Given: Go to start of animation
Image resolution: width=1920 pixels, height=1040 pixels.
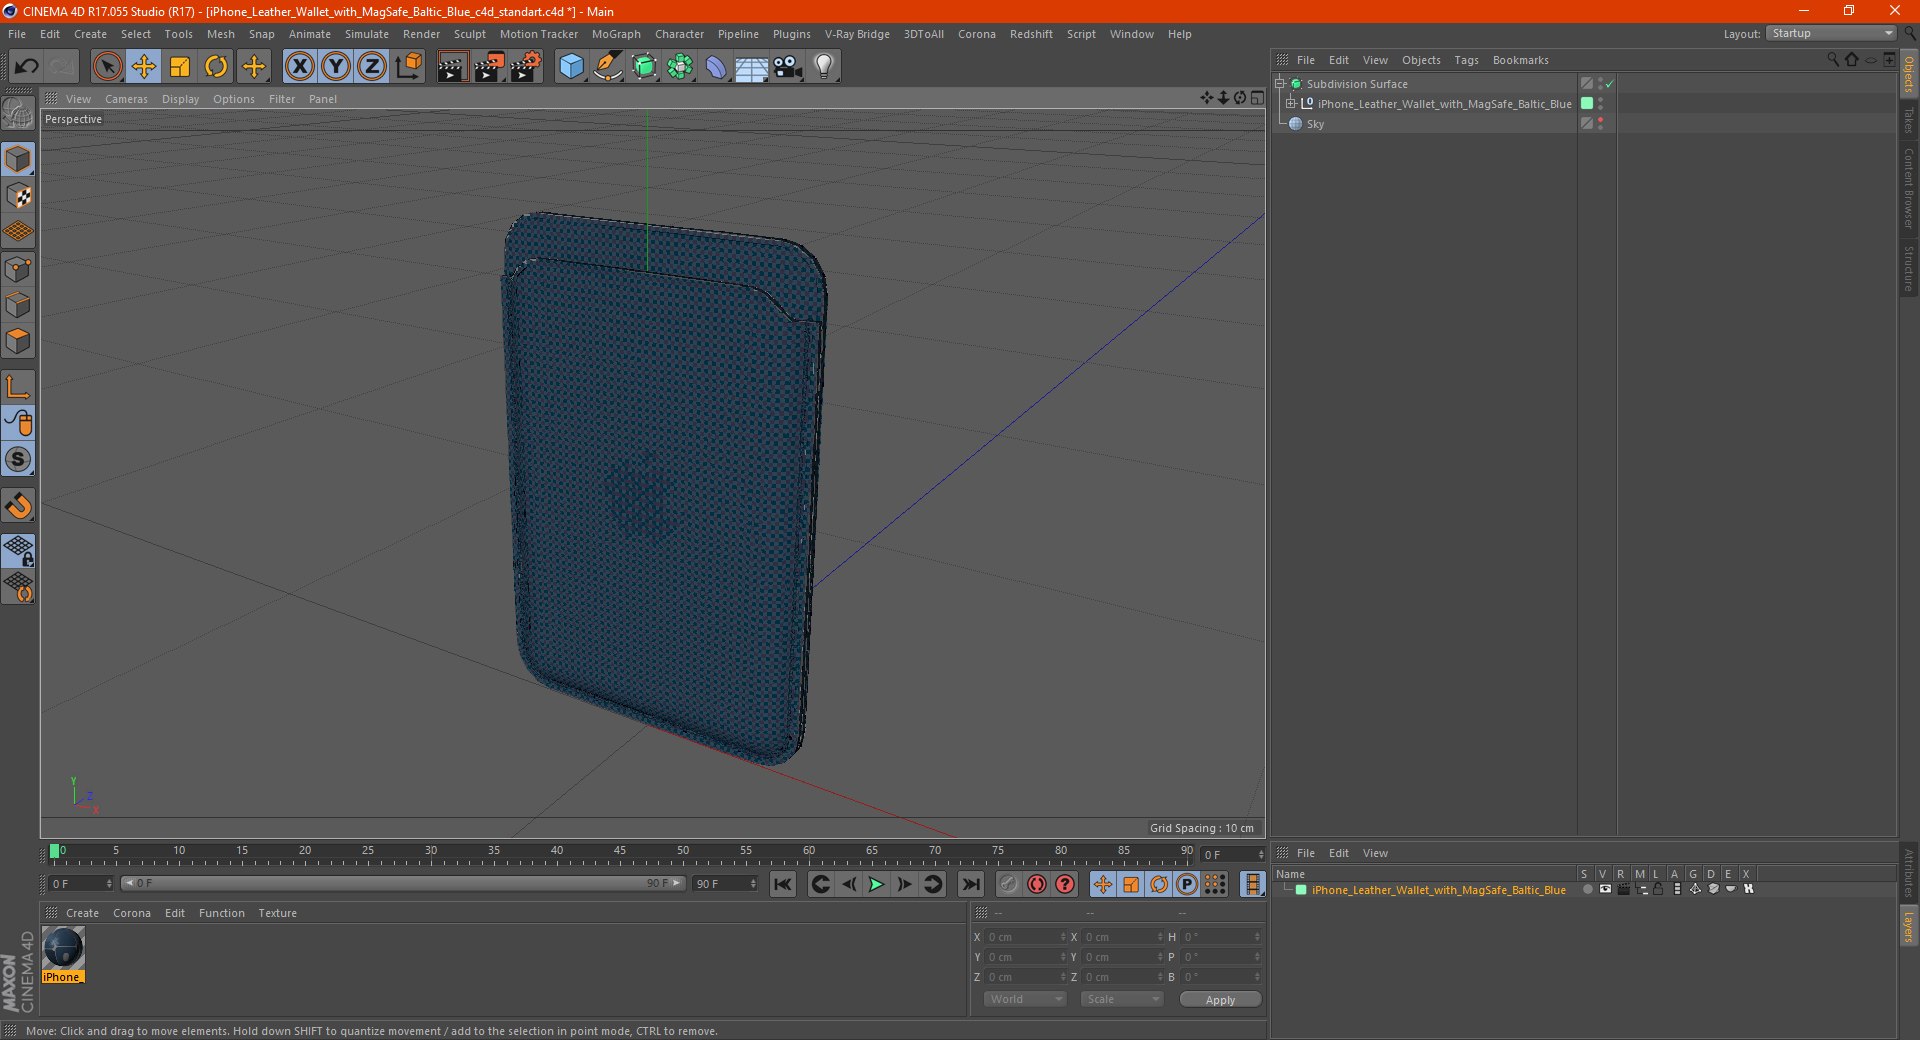Looking at the screenshot, I should pyautogui.click(x=783, y=884).
